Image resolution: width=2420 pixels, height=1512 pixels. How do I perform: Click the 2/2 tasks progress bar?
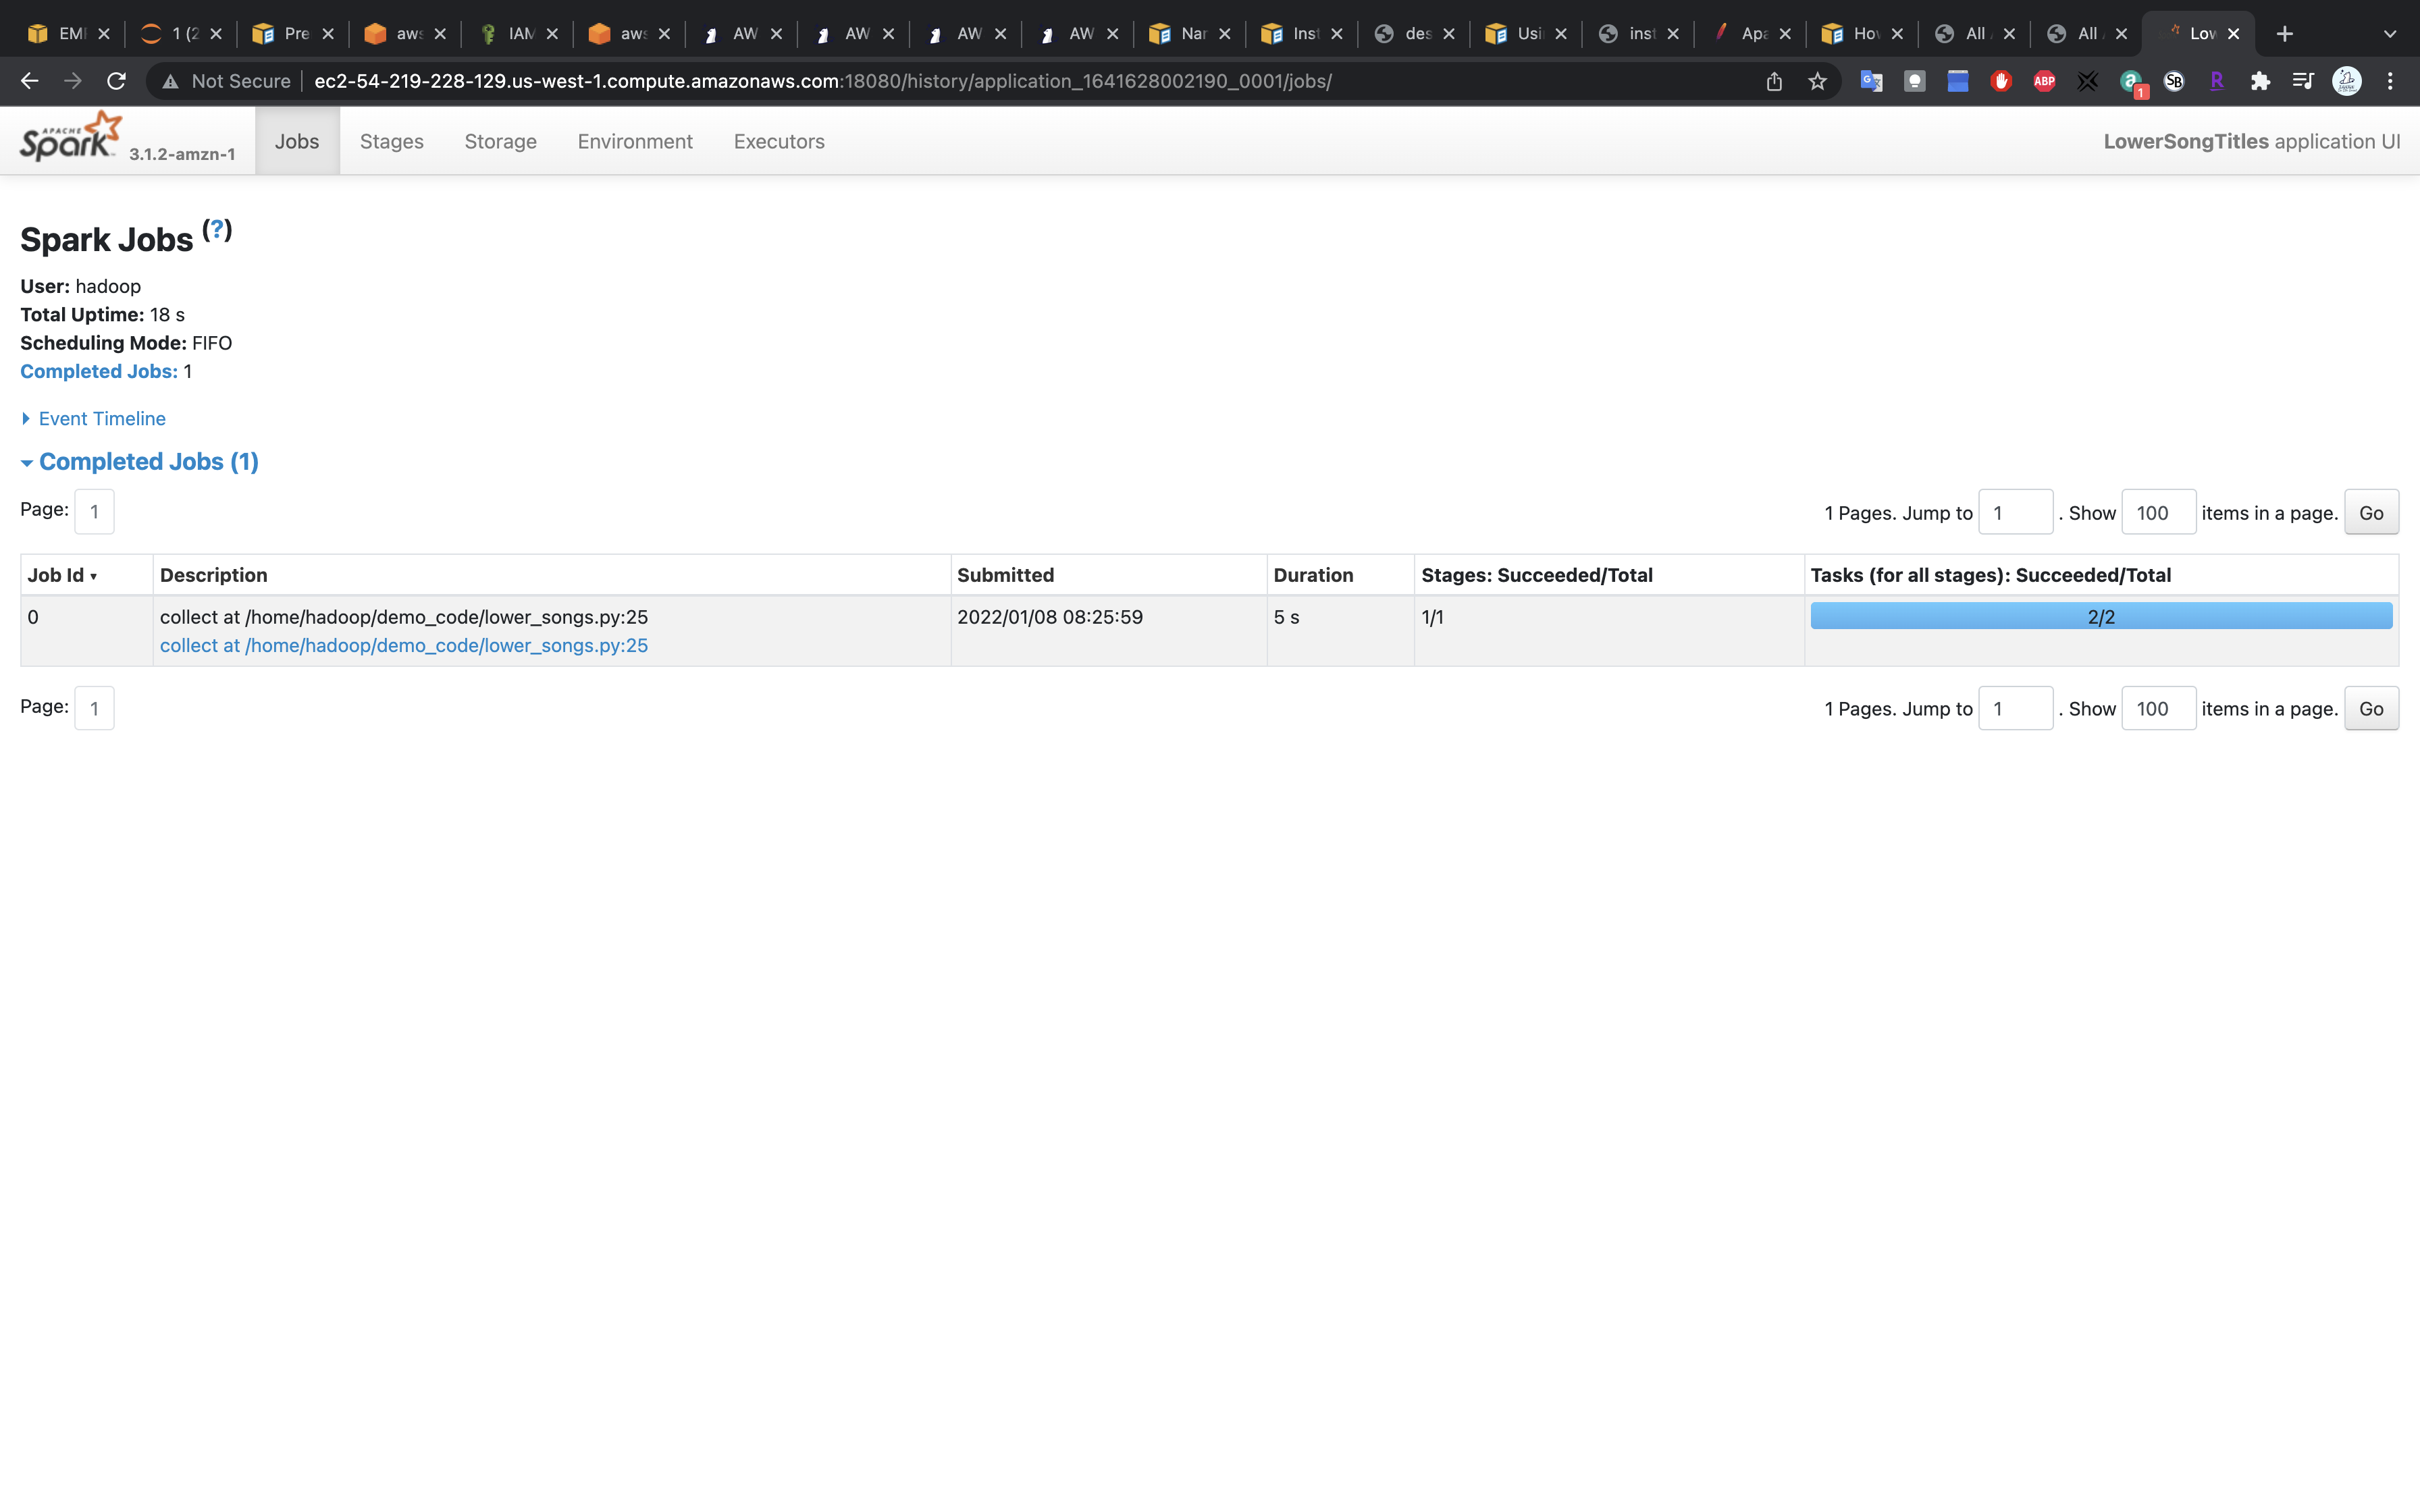coord(2100,617)
